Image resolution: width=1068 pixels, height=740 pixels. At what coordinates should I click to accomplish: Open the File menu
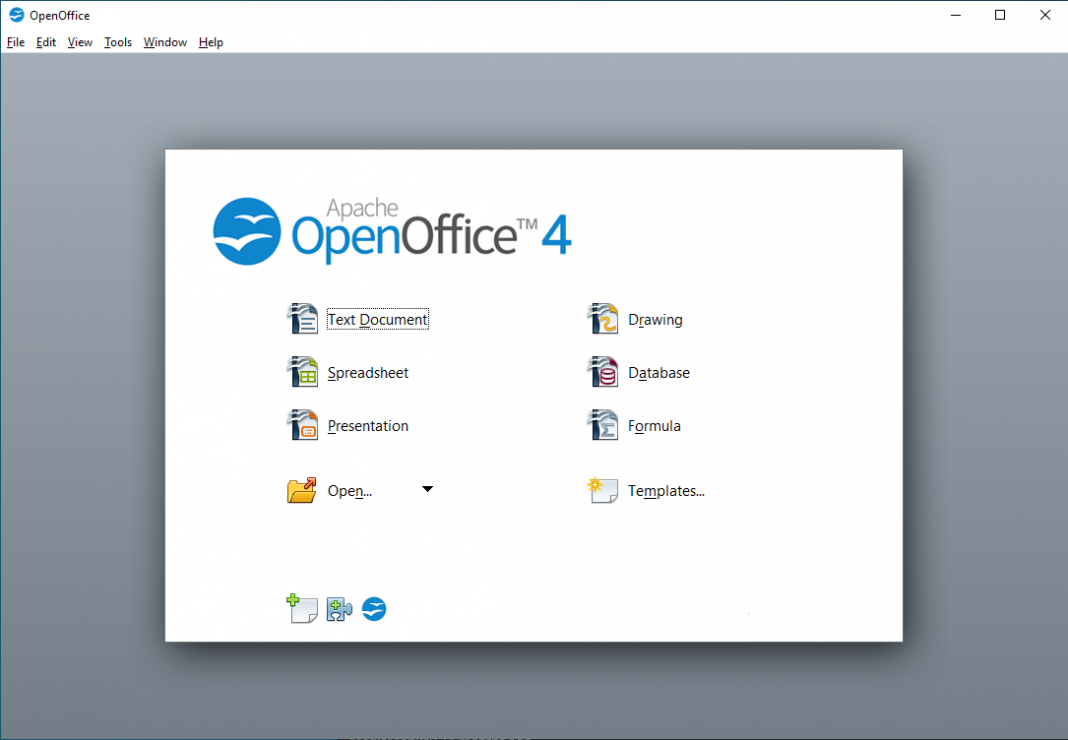point(15,42)
